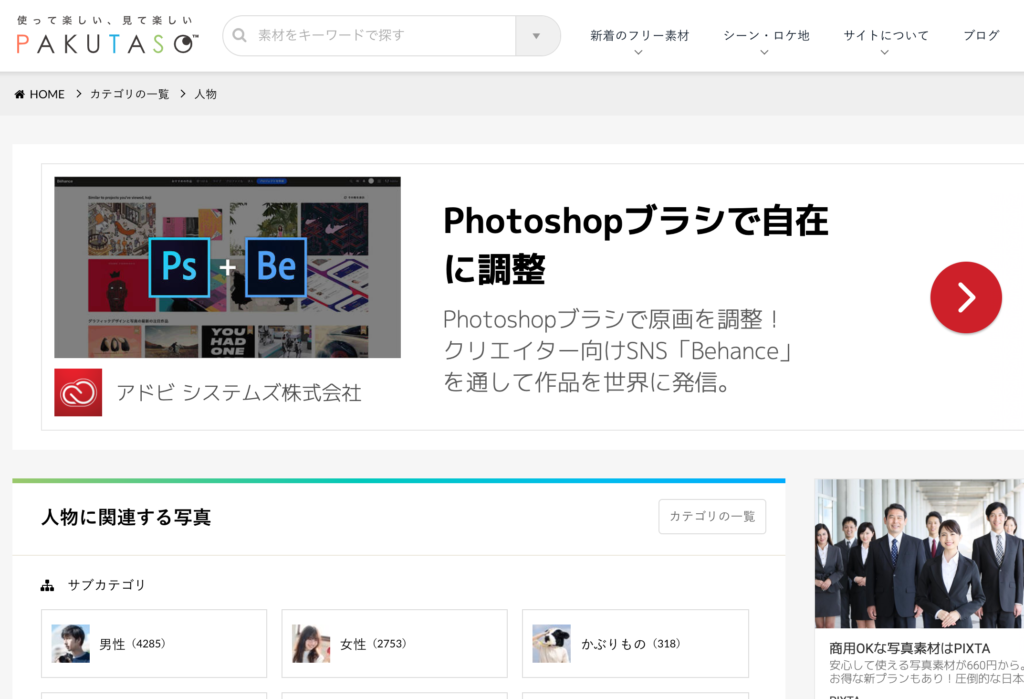The image size is (1024, 699).
Task: Select 人物 in the breadcrumb
Action: coord(205,94)
